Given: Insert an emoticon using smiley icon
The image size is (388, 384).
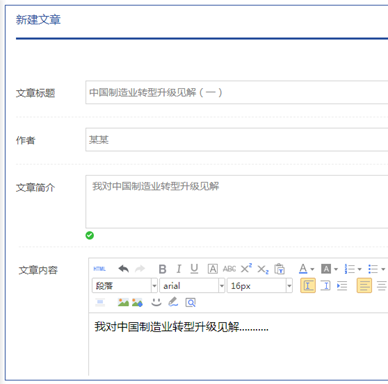Looking at the screenshot, I should (x=156, y=302).
